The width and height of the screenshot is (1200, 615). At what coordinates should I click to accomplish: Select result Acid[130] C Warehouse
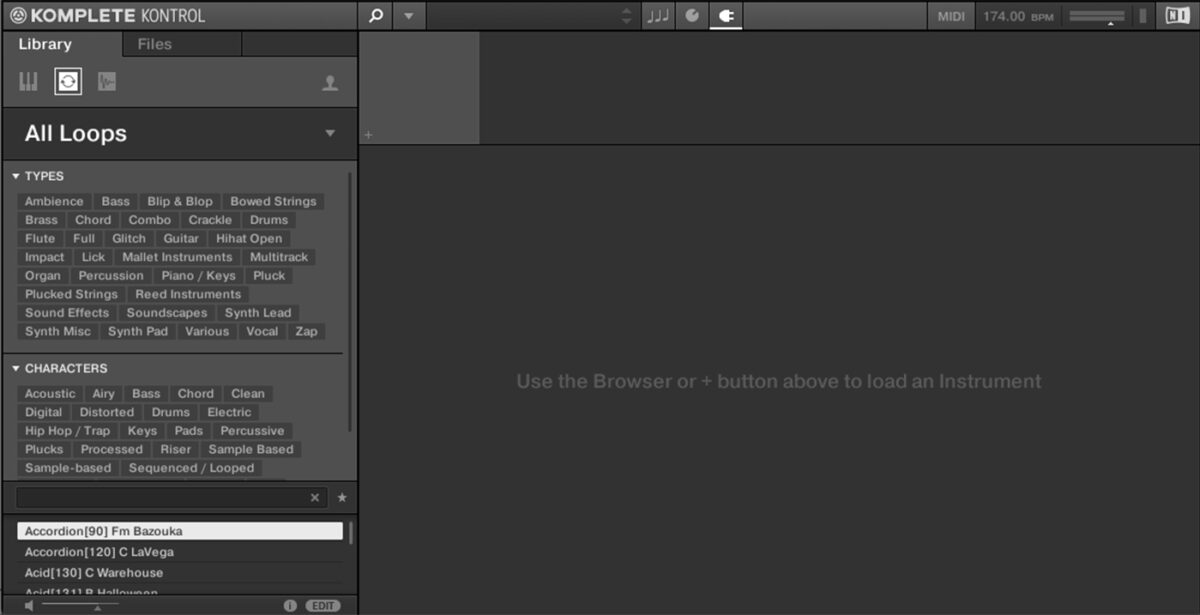click(180, 573)
